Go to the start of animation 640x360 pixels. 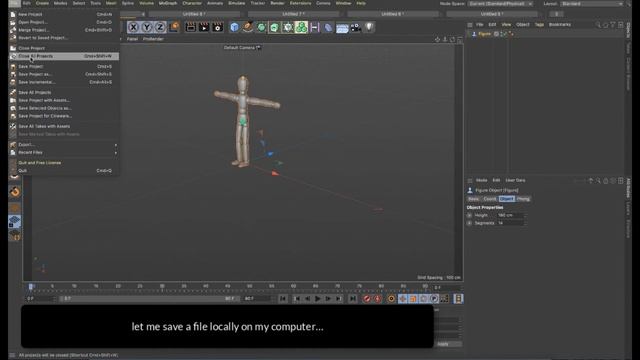[283, 299]
